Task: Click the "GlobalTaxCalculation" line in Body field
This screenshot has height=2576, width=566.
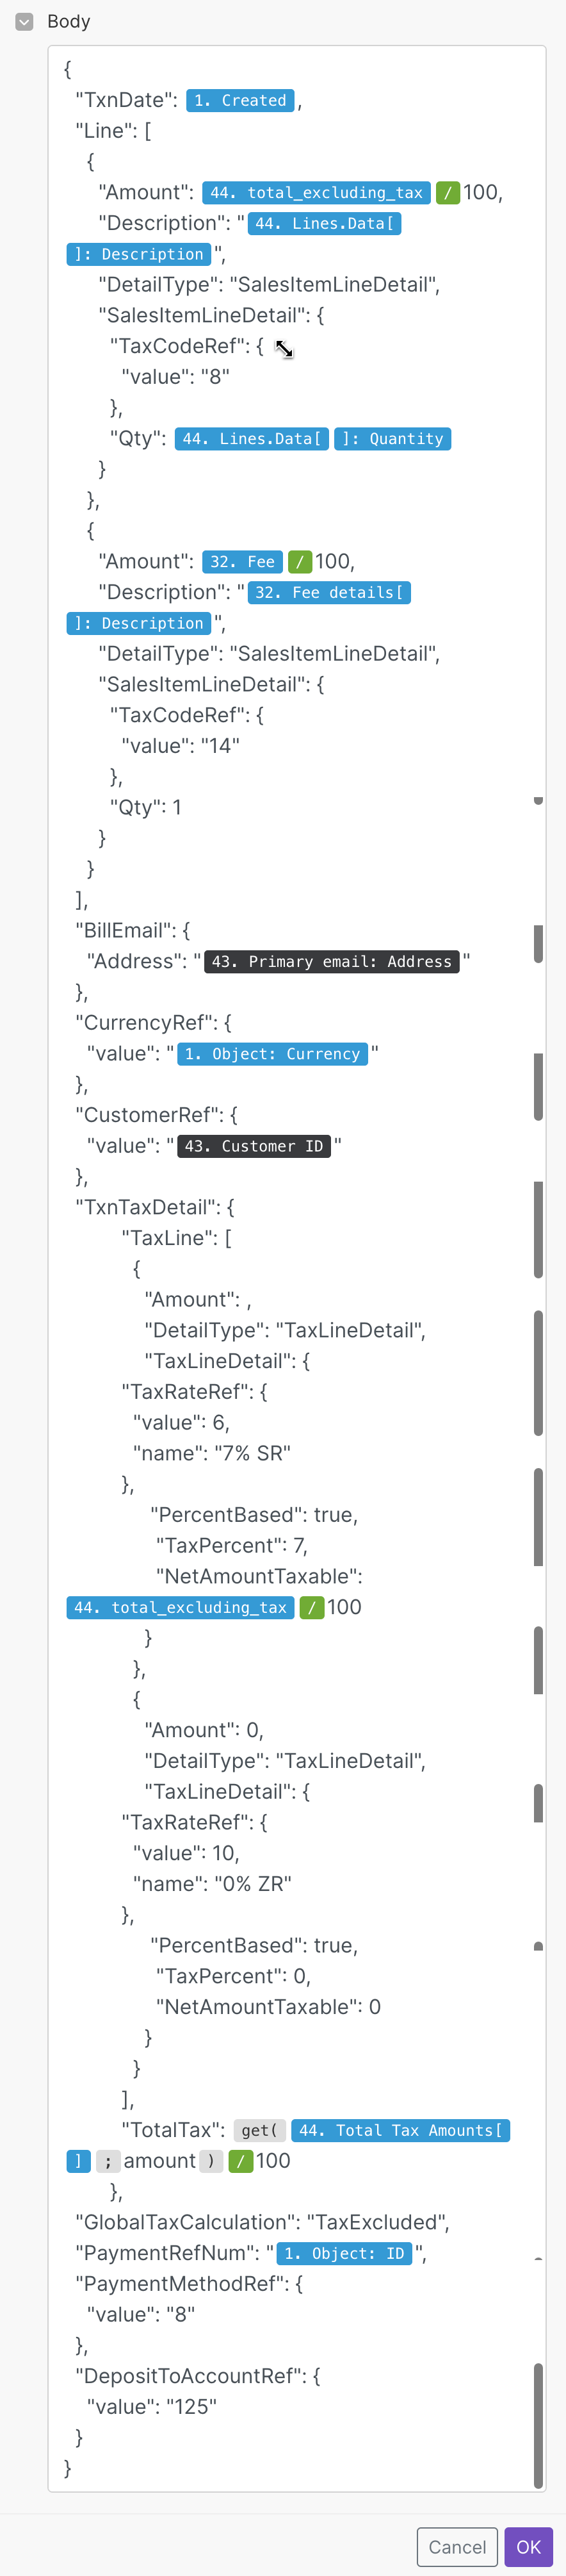Action: [x=262, y=2222]
